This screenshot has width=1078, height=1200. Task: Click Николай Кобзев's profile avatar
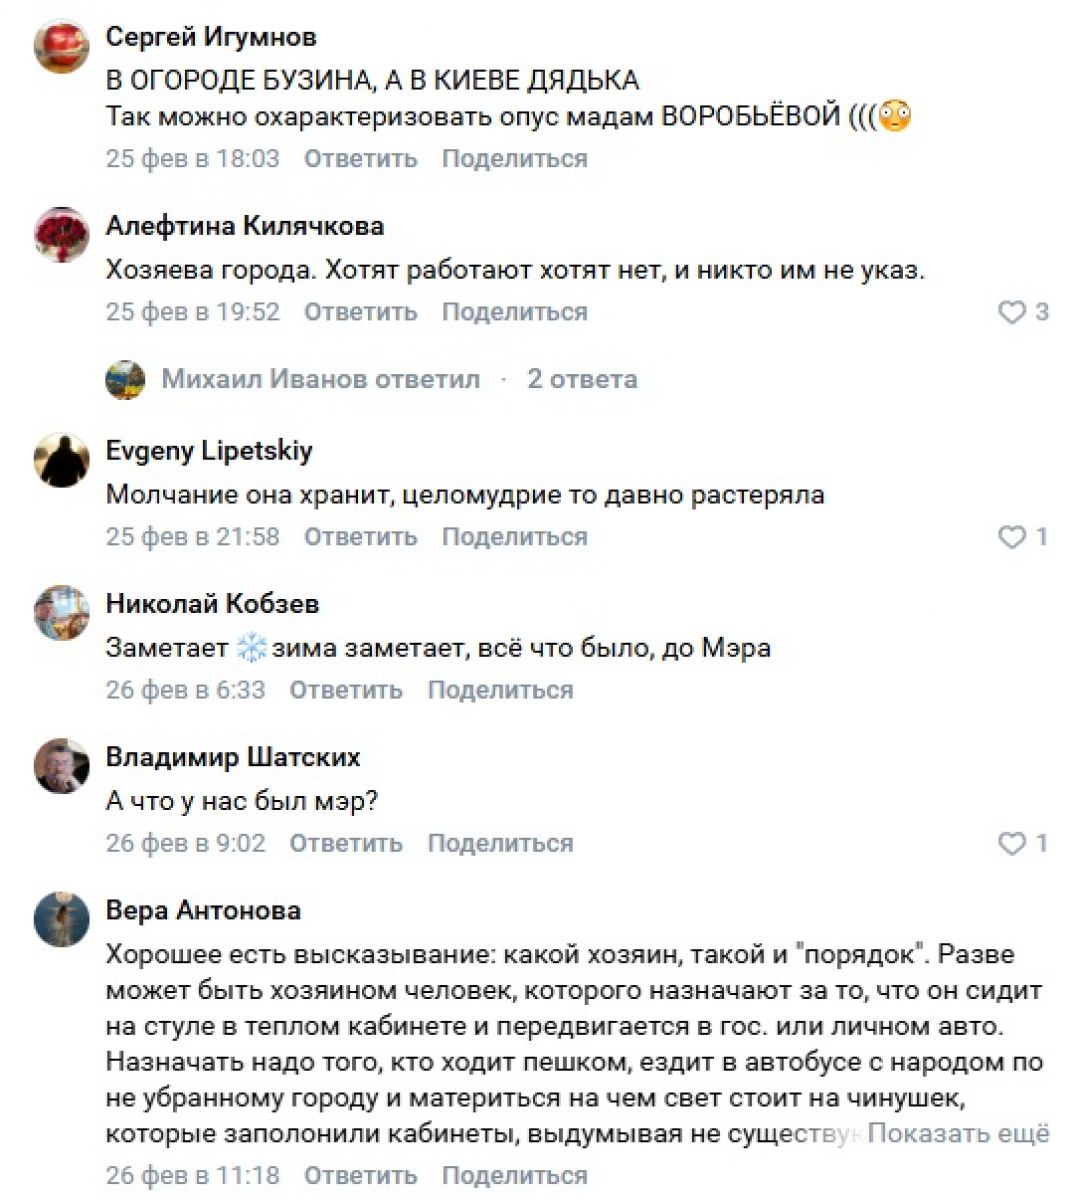point(61,612)
